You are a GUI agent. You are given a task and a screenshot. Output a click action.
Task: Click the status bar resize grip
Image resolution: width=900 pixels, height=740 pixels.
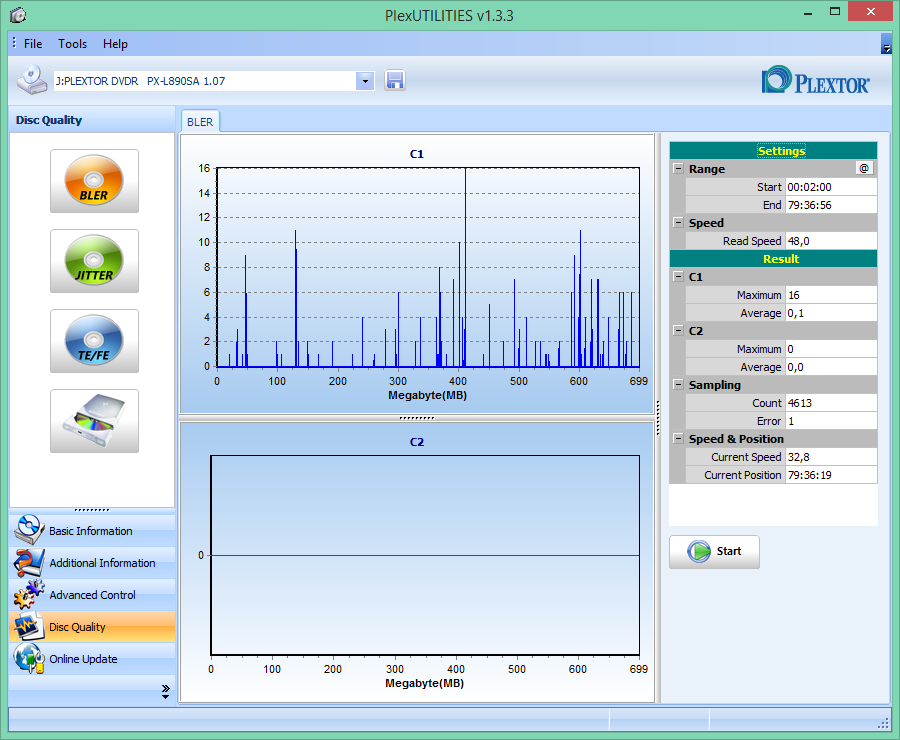point(884,724)
